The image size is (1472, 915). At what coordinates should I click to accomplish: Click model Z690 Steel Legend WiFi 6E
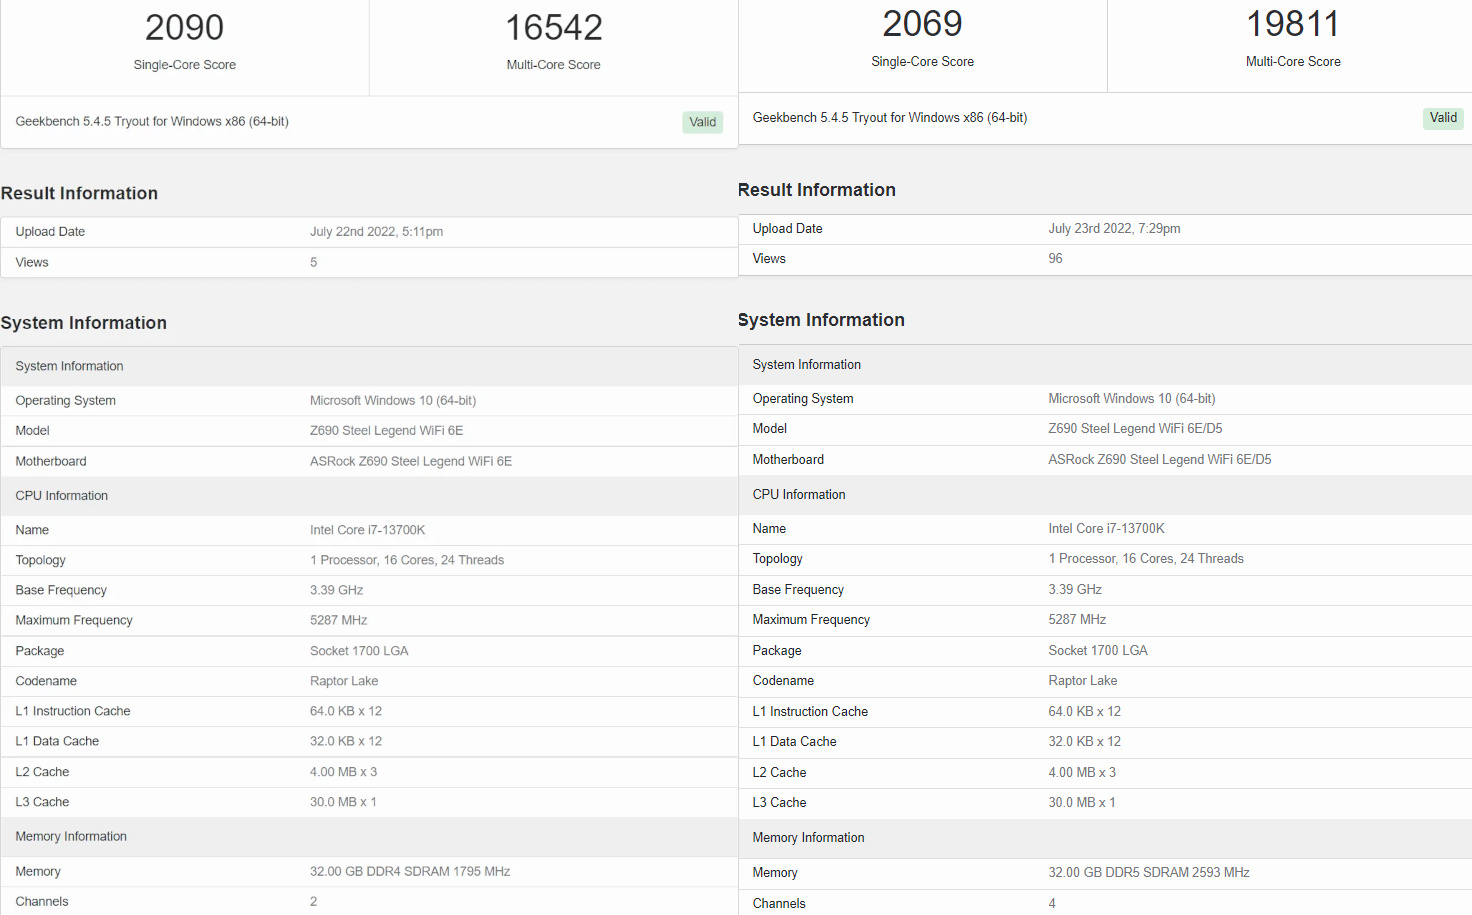[x=386, y=431]
